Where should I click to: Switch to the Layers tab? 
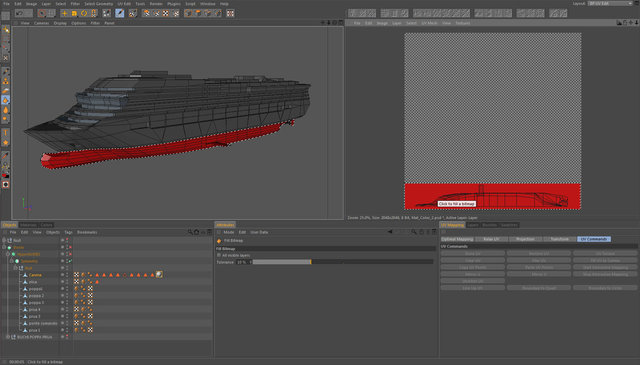tap(473, 225)
